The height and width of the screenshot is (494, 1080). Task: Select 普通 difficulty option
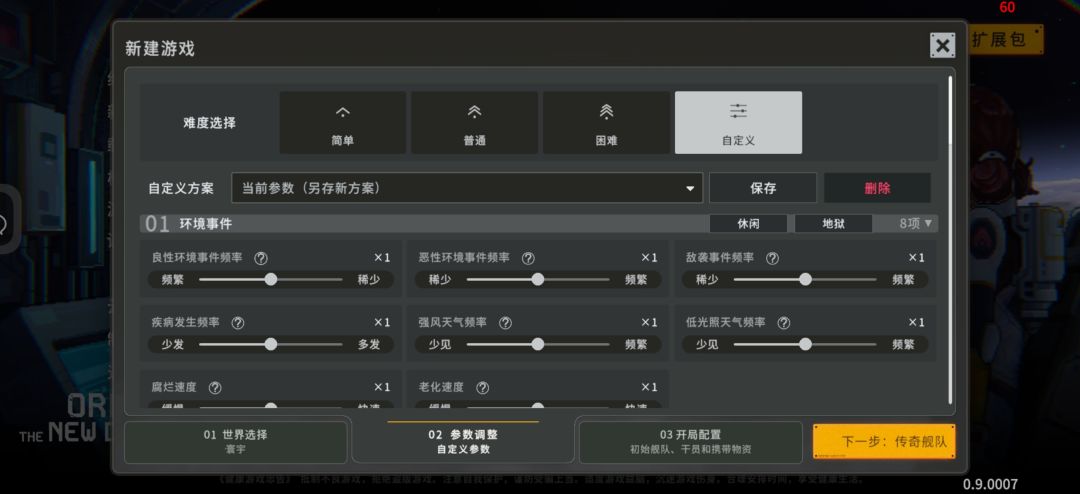coord(475,123)
